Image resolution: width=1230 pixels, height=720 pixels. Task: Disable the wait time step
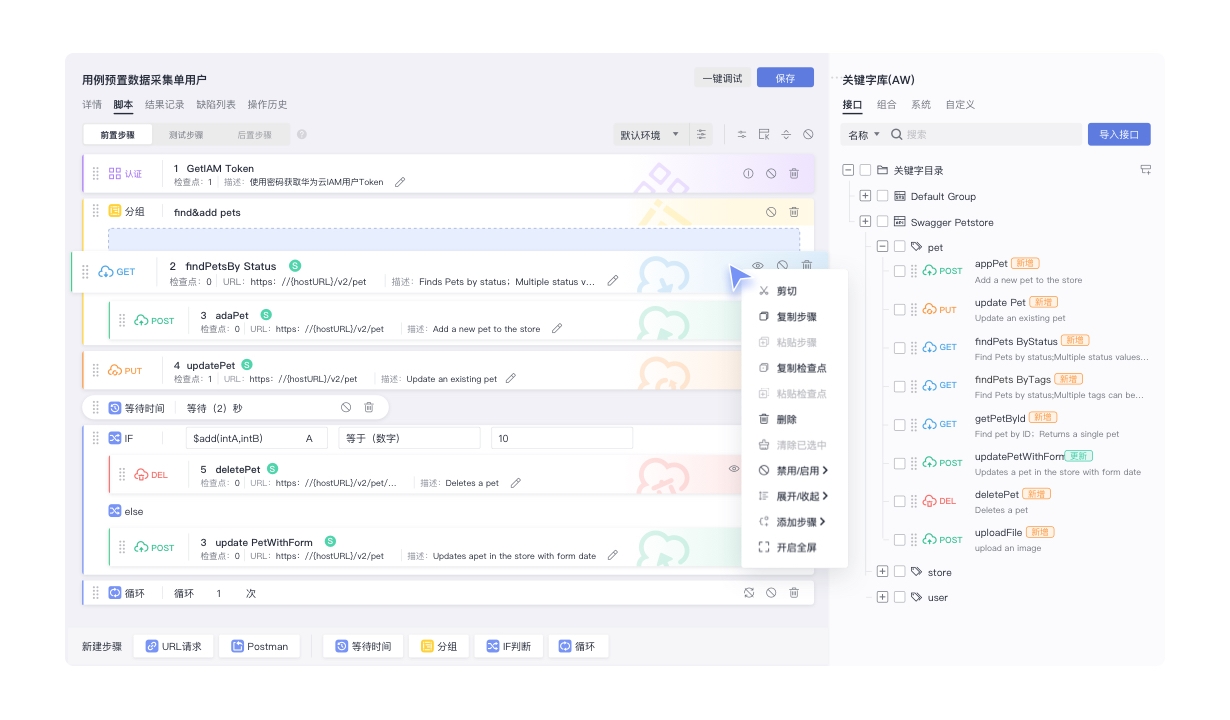pyautogui.click(x=346, y=407)
